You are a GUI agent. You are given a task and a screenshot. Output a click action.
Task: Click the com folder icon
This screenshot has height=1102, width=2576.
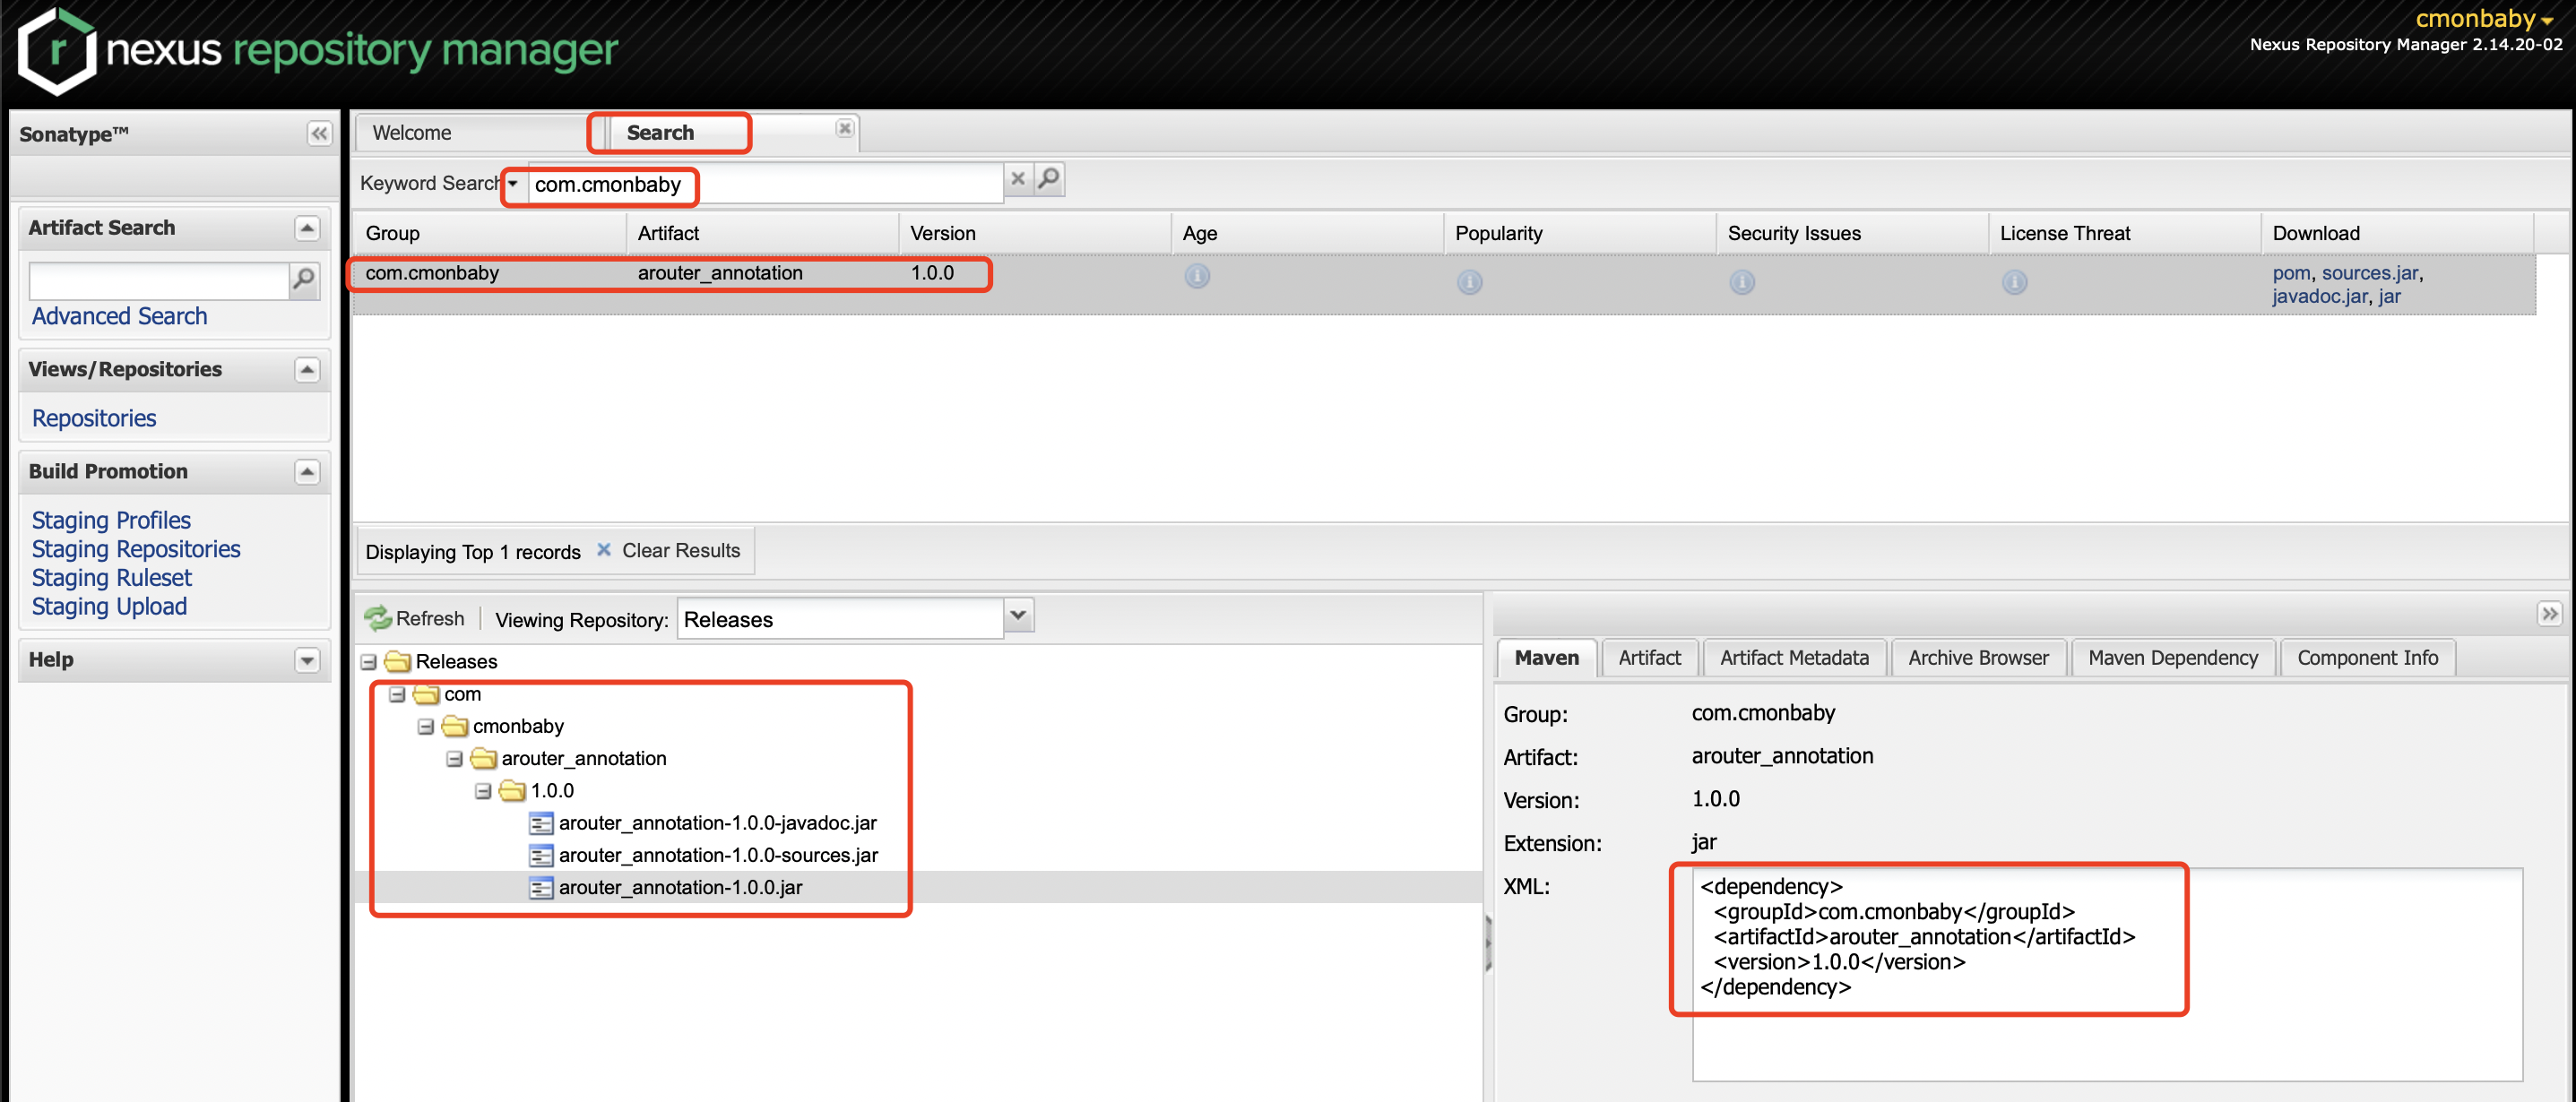click(427, 694)
